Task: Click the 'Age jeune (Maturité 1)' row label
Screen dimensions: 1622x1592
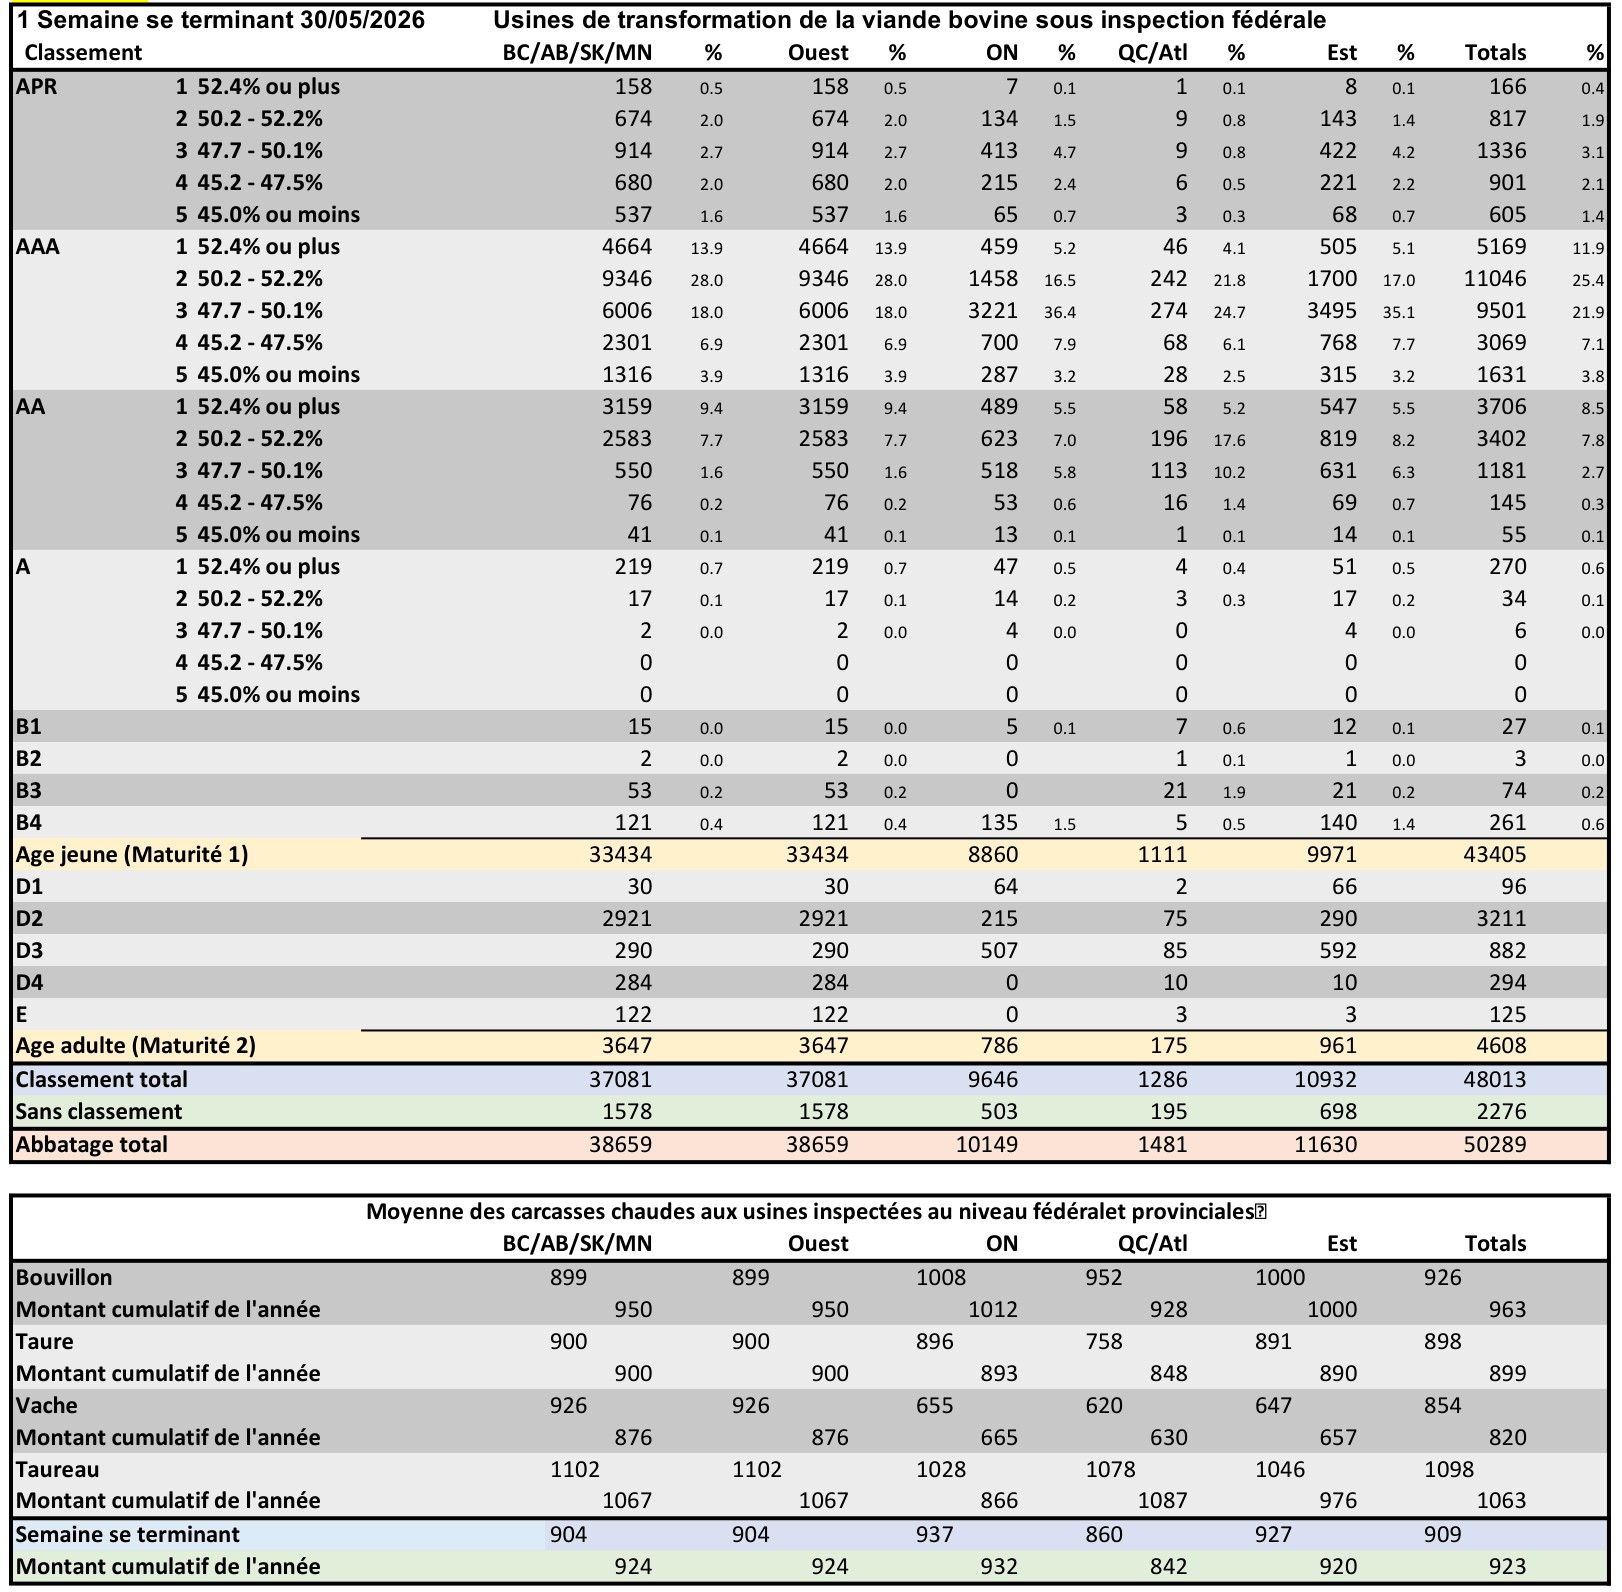Action: [132, 855]
